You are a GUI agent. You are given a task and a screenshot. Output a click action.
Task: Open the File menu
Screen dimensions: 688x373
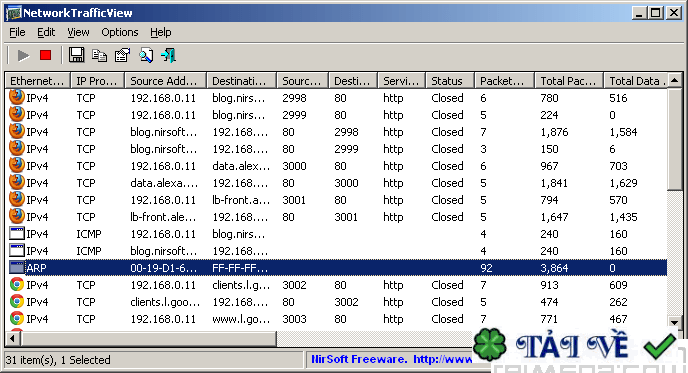coord(17,32)
